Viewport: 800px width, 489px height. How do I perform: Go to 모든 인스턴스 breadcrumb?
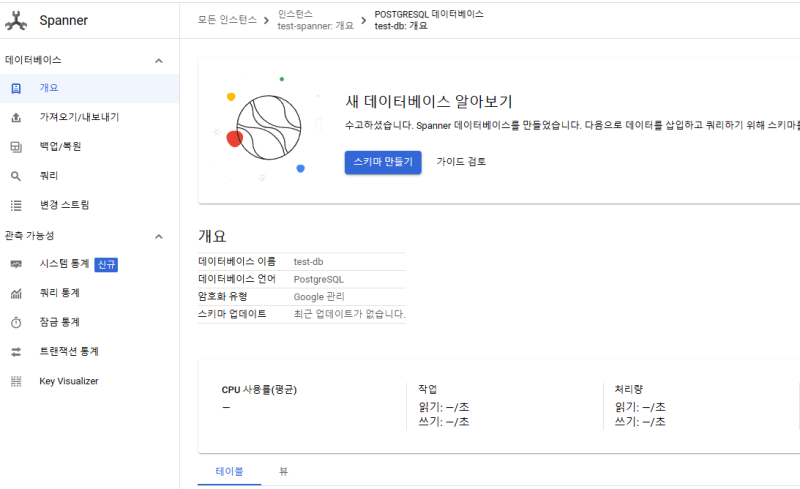coord(228,20)
